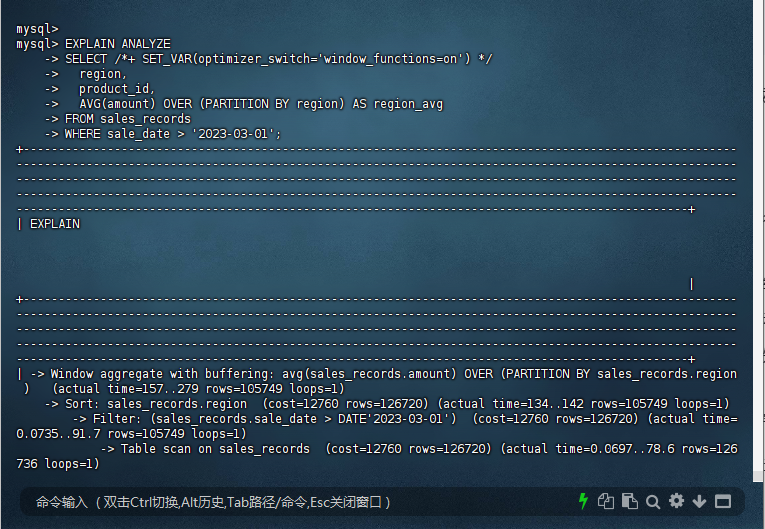The image size is (765, 529).
Task: Click the '| EXPLAIN' column header
Action: point(48,224)
